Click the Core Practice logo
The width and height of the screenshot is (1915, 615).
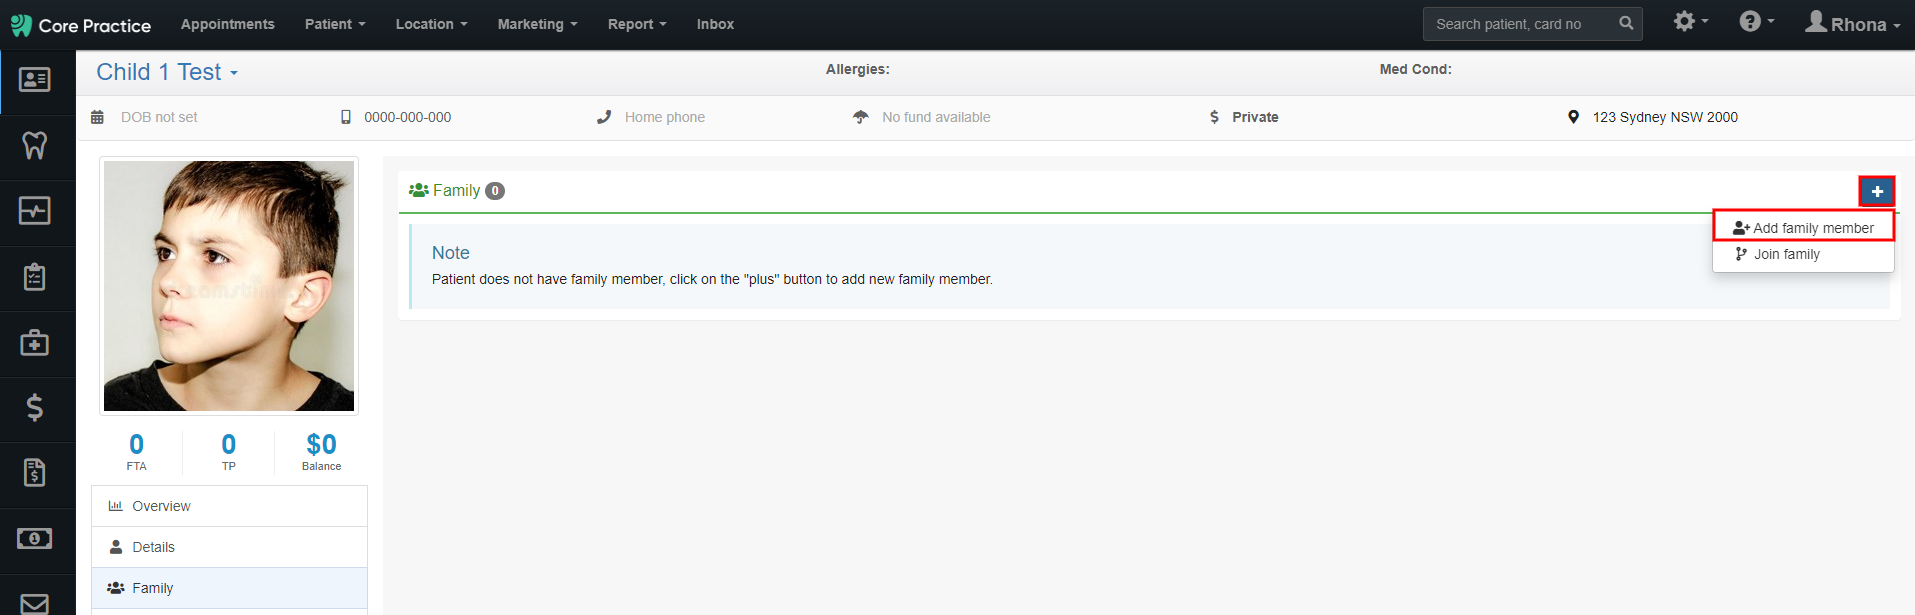pyautogui.click(x=80, y=25)
